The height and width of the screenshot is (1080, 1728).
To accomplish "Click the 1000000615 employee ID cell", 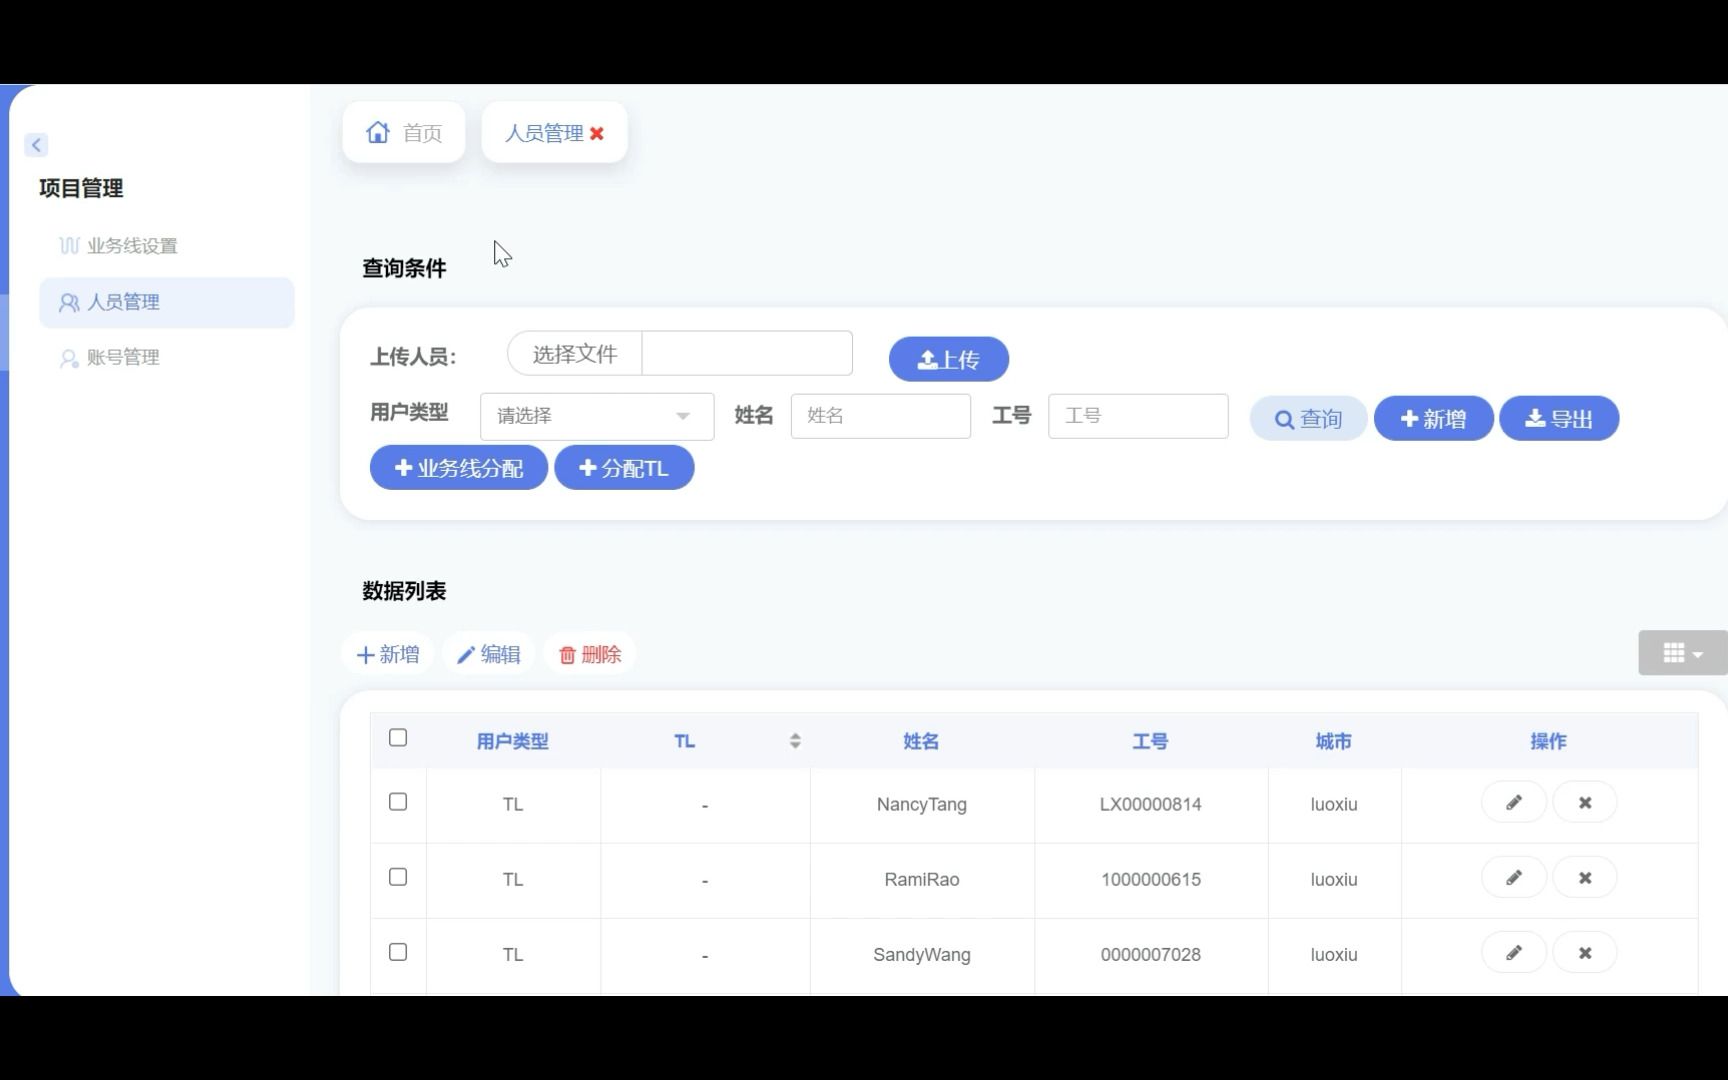I will point(1151,880).
